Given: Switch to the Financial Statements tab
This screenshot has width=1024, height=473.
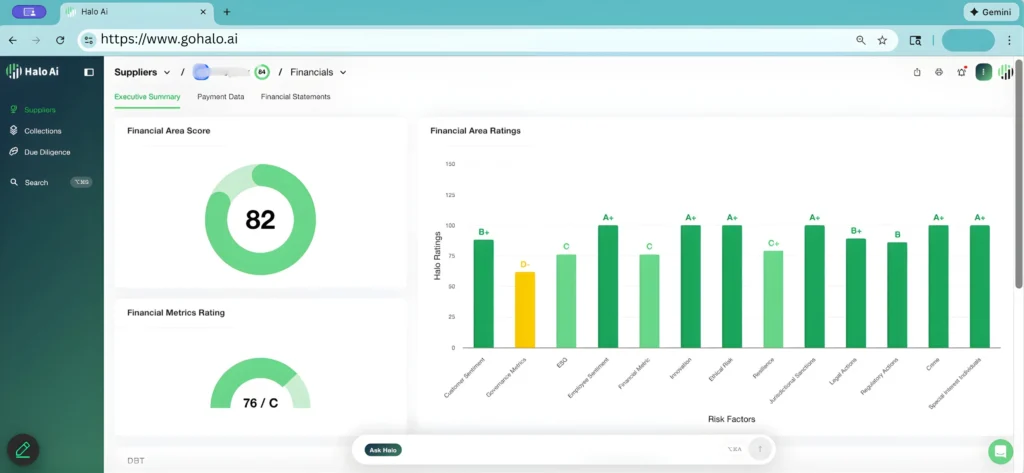Looking at the screenshot, I should (295, 97).
